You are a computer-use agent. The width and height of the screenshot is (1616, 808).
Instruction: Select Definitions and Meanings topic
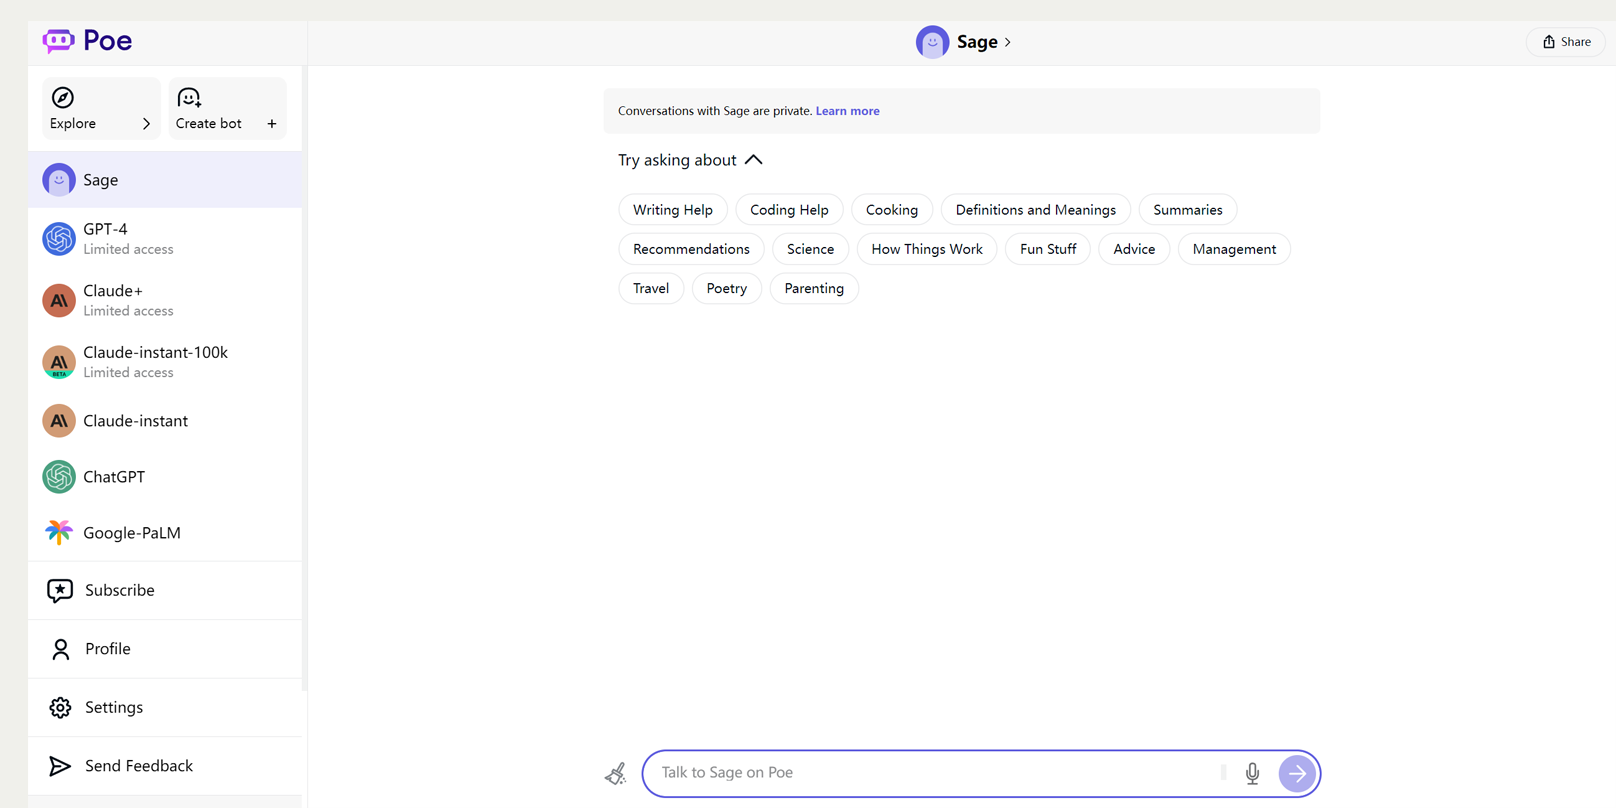coord(1036,210)
